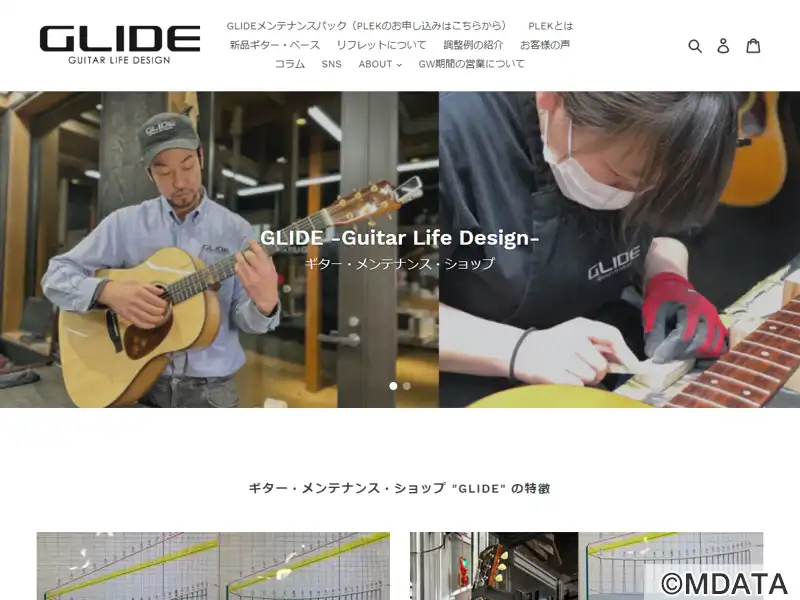Expand the ABOUT dropdown menu
This screenshot has height=600, width=800.
(x=380, y=64)
